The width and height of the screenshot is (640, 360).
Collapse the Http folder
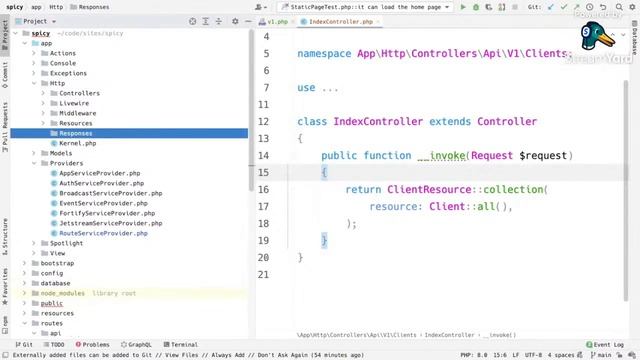point(34,83)
